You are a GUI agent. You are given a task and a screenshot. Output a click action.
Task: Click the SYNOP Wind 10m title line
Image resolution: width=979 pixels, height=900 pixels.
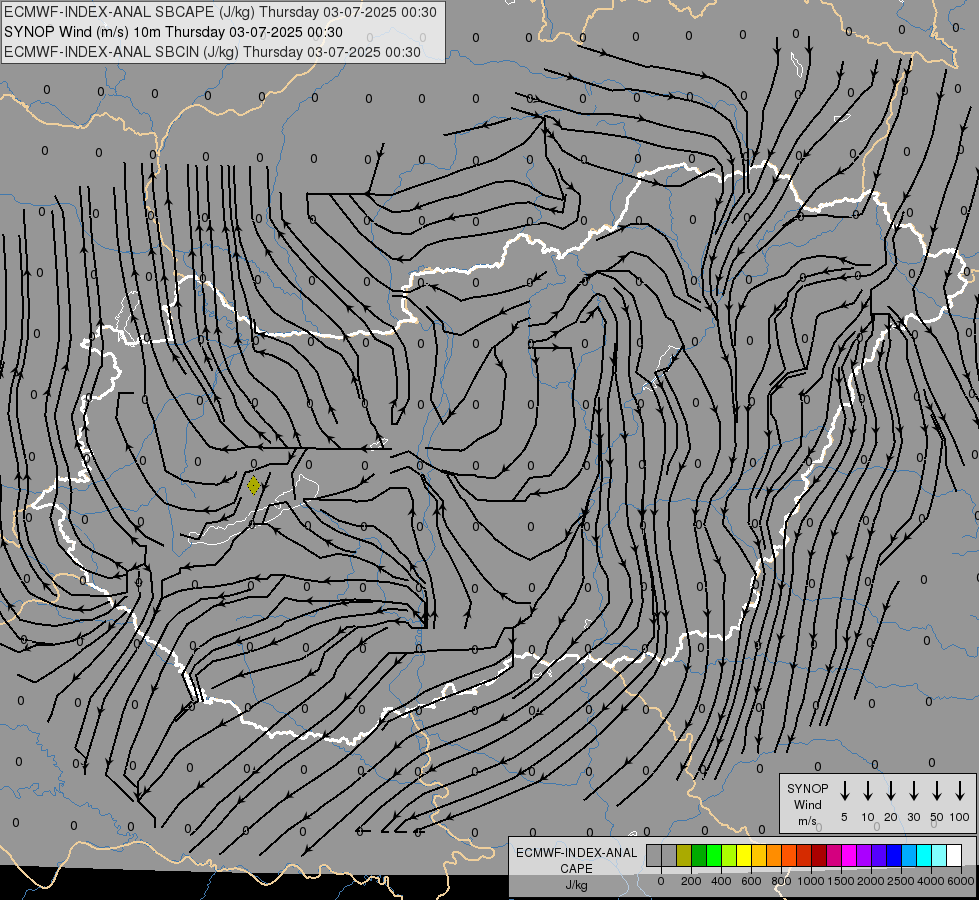click(174, 32)
